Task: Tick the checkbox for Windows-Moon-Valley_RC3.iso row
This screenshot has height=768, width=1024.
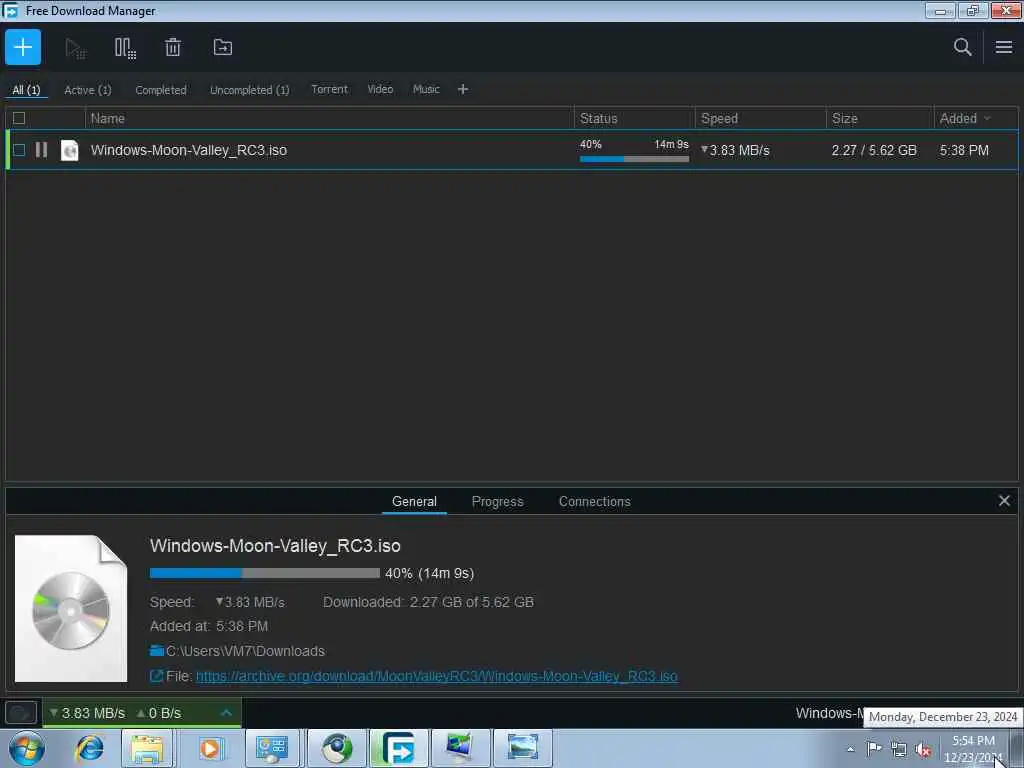Action: click(19, 150)
